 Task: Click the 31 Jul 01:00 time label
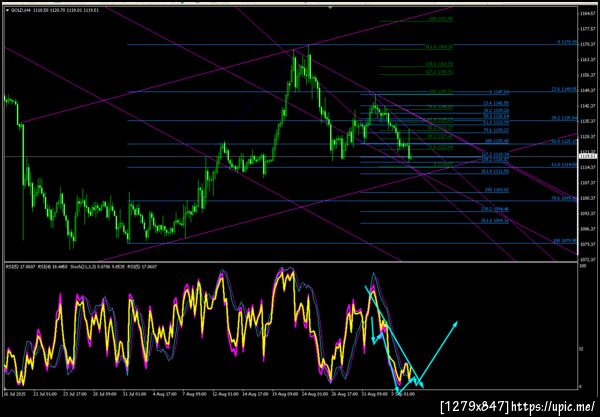coord(135,394)
